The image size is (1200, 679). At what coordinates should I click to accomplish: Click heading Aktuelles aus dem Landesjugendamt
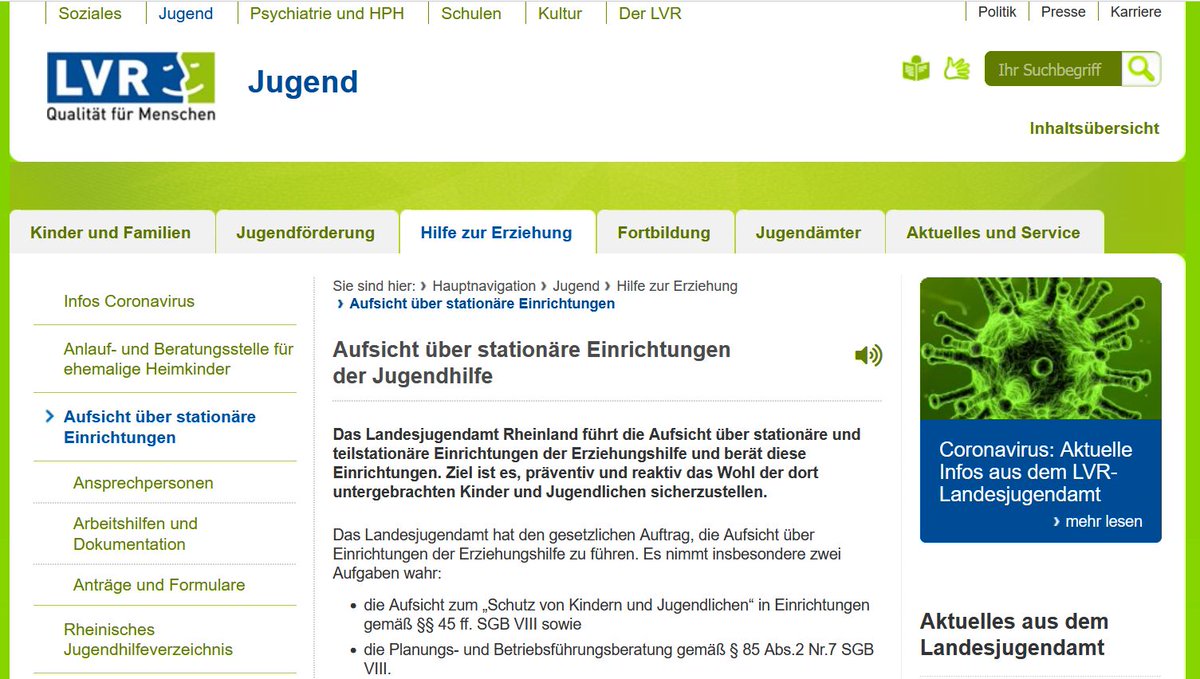1014,634
